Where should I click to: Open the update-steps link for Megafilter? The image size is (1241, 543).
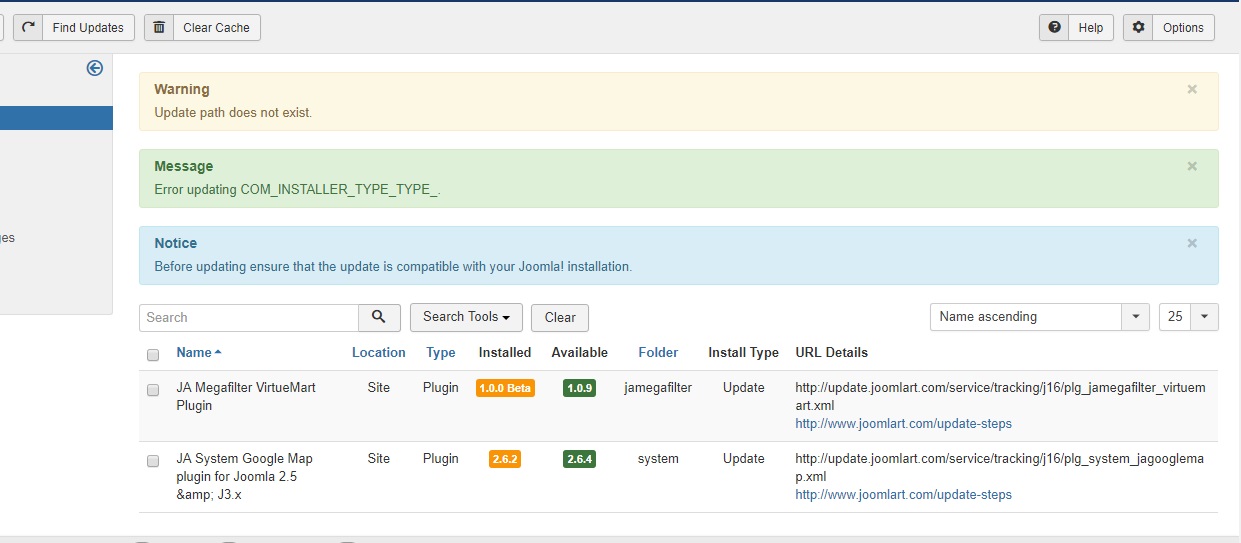(903, 423)
